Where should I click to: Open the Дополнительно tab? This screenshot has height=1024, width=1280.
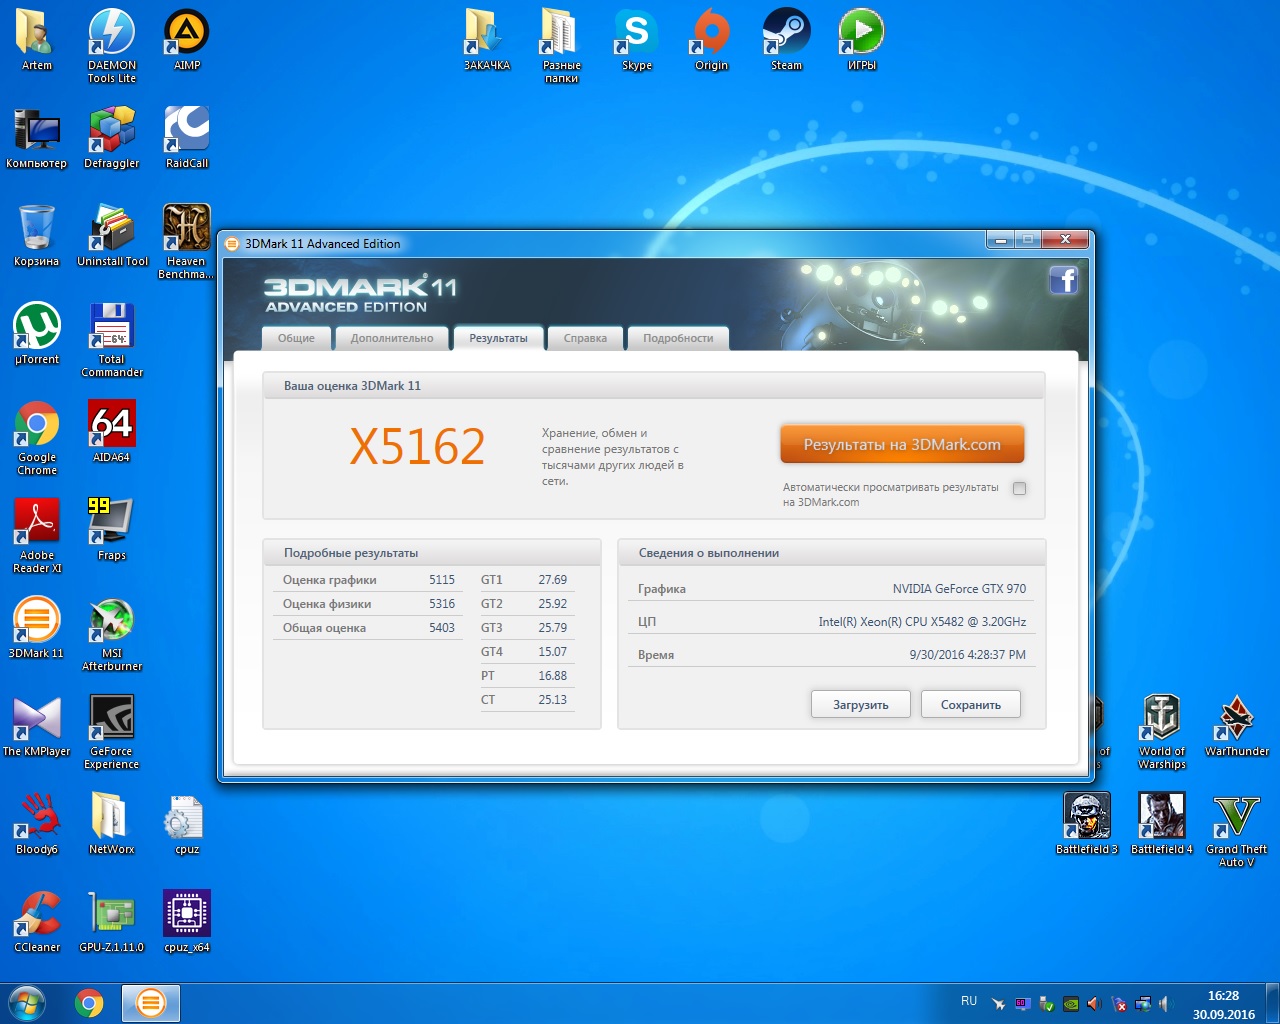392,338
